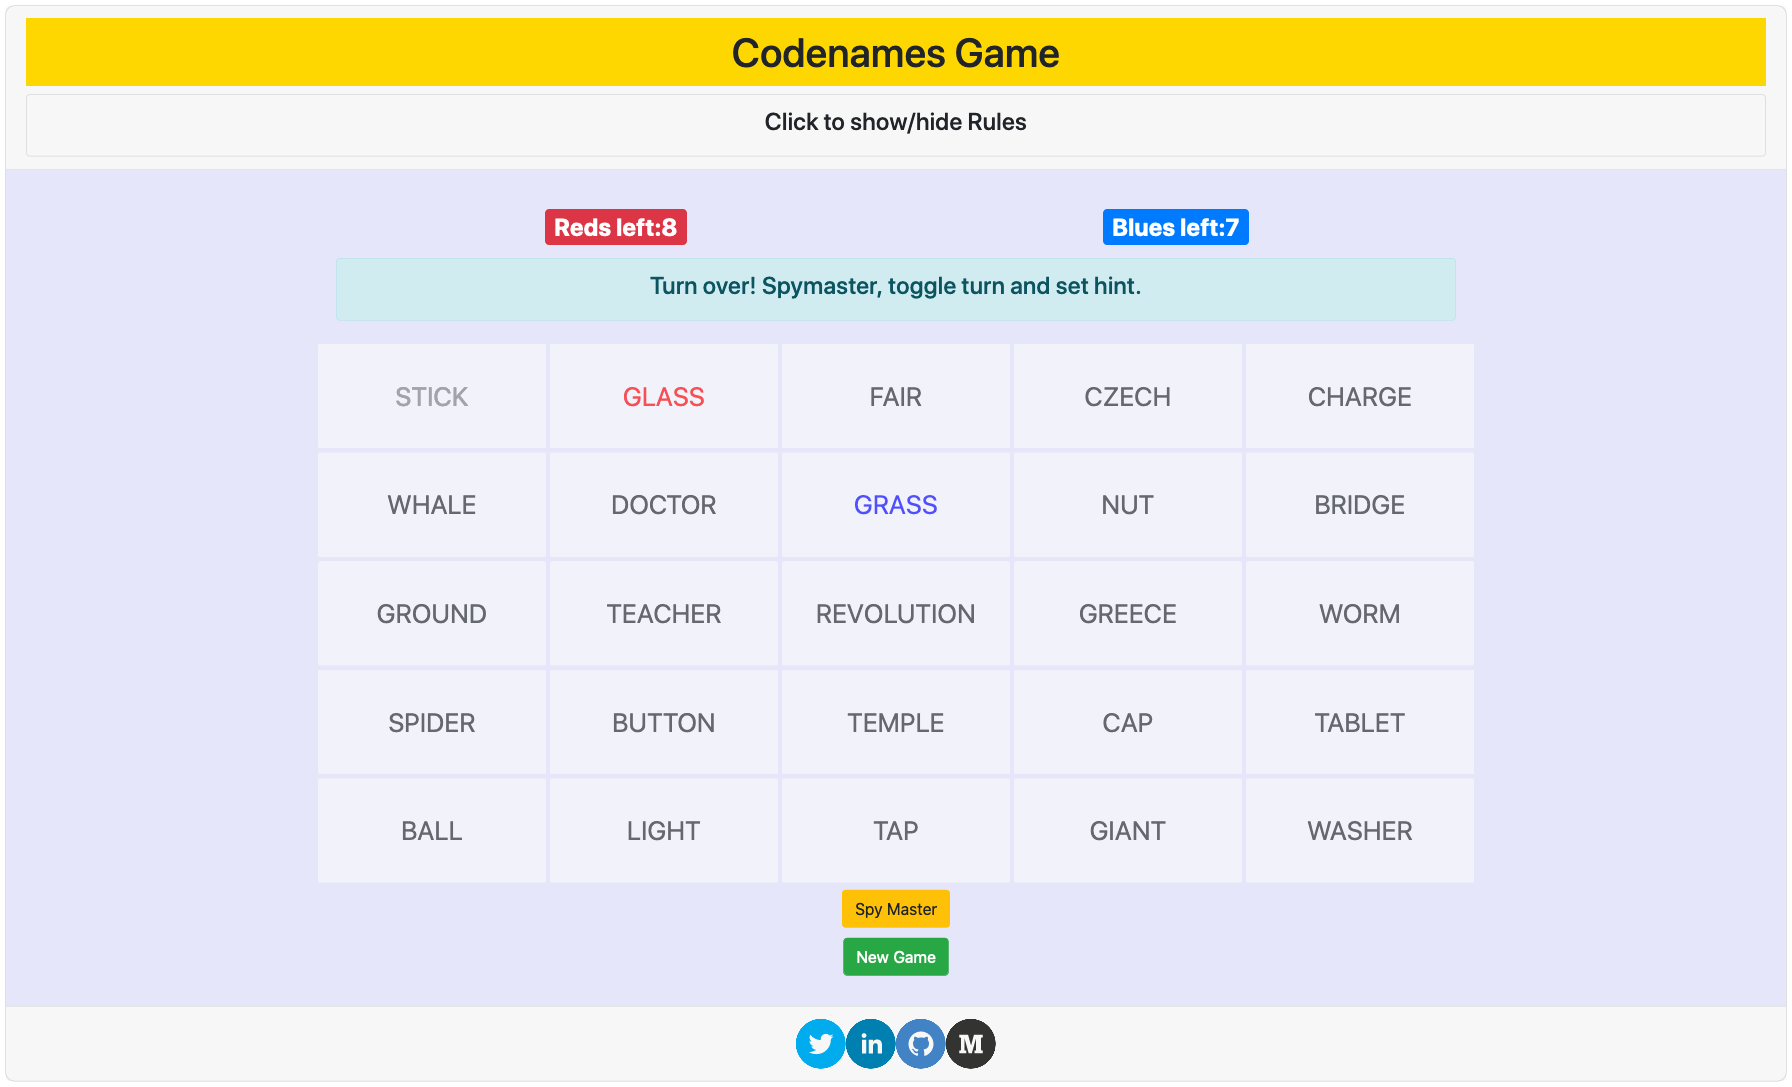Click the BUTTON word card

(664, 723)
